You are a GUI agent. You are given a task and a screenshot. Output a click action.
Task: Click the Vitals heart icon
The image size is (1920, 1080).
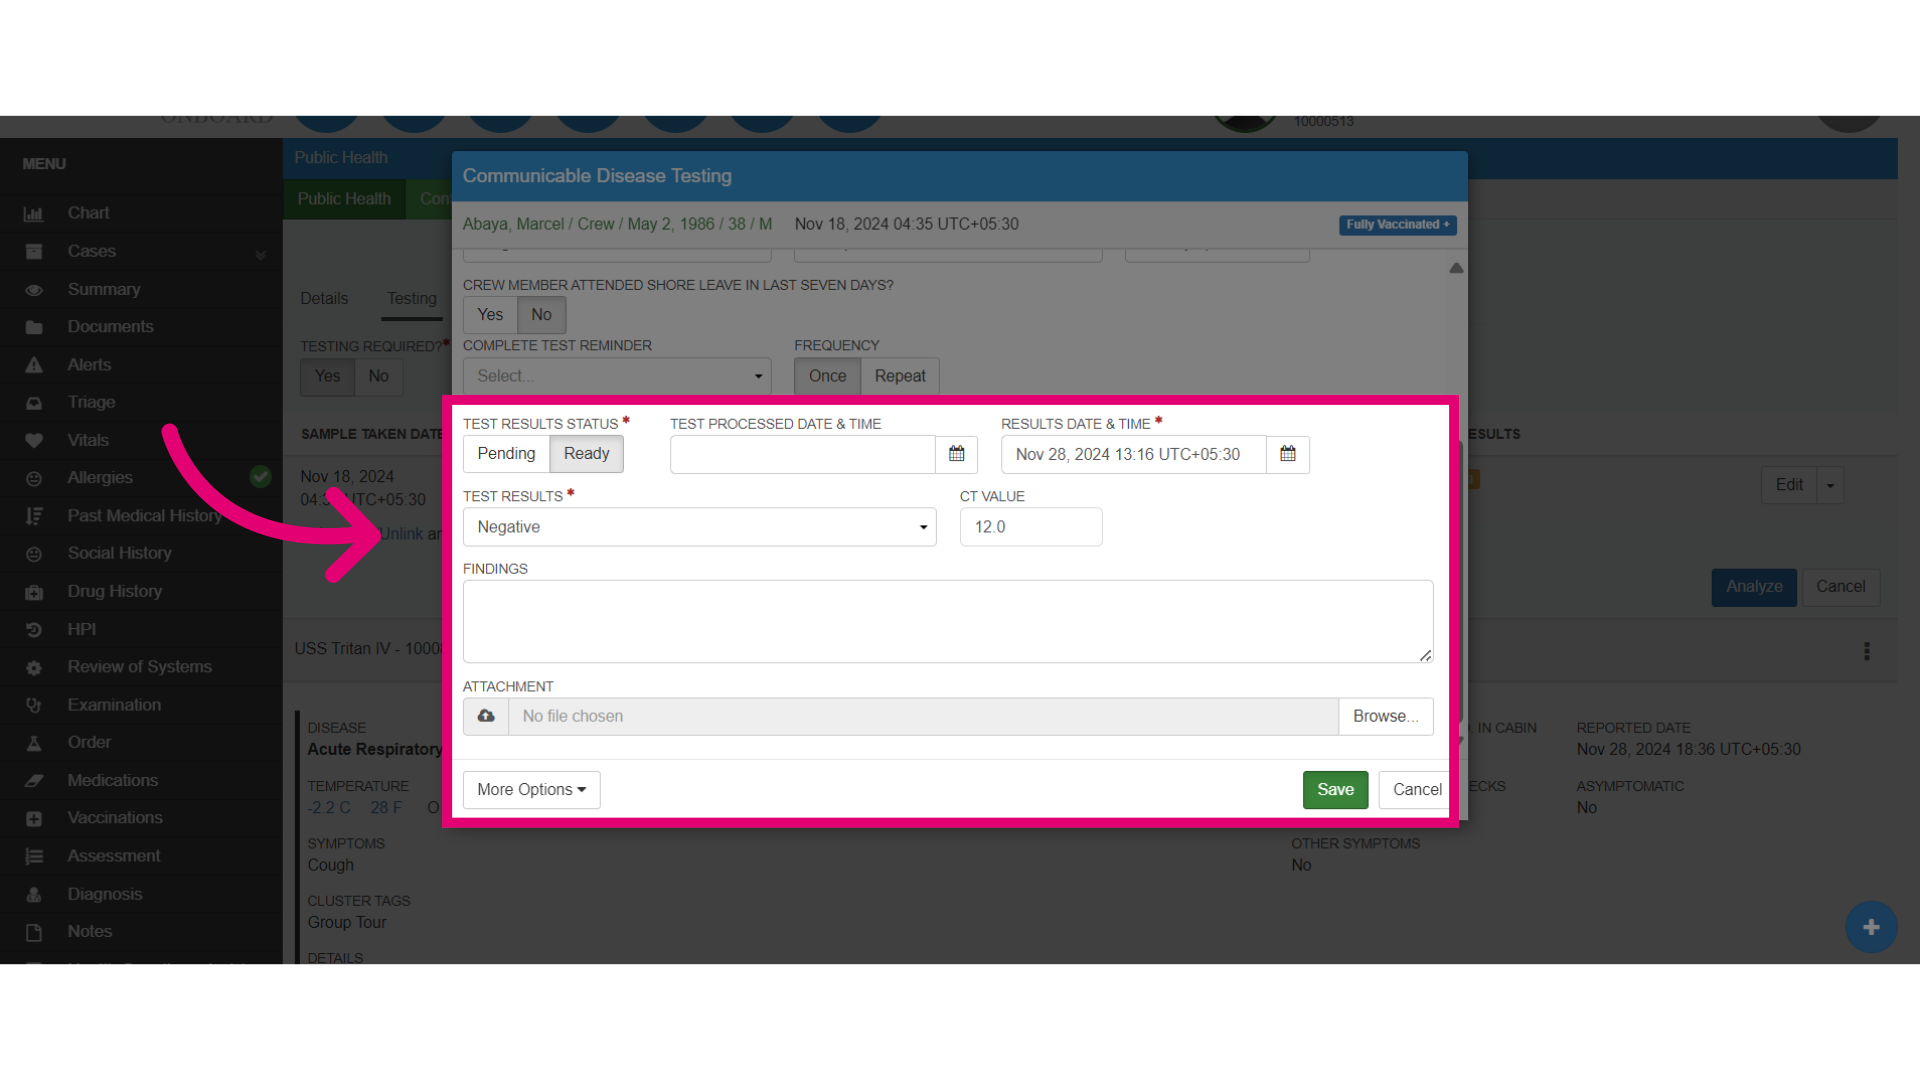click(33, 440)
